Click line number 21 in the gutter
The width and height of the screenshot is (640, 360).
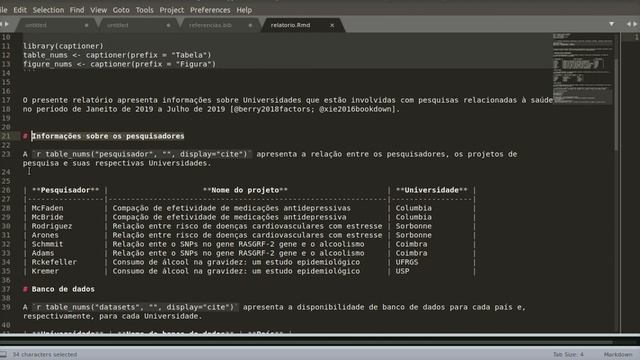coord(6,136)
